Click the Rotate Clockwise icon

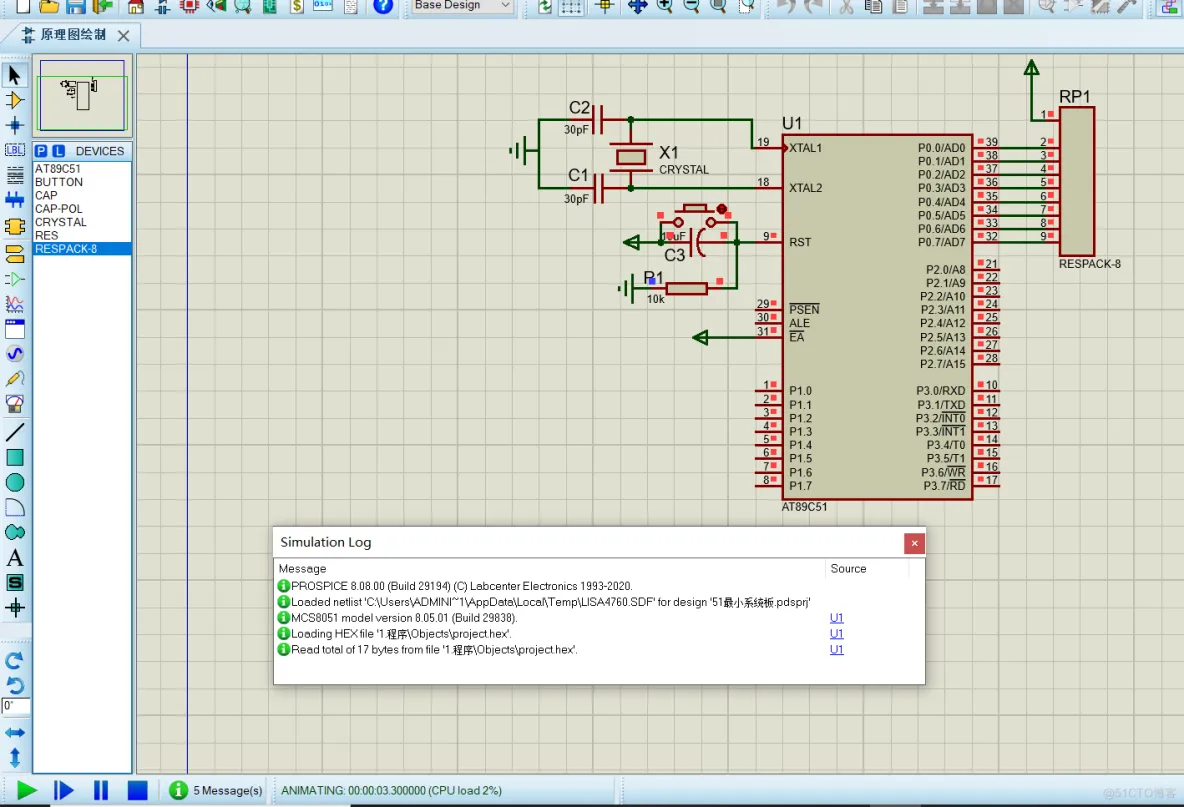pyautogui.click(x=14, y=661)
